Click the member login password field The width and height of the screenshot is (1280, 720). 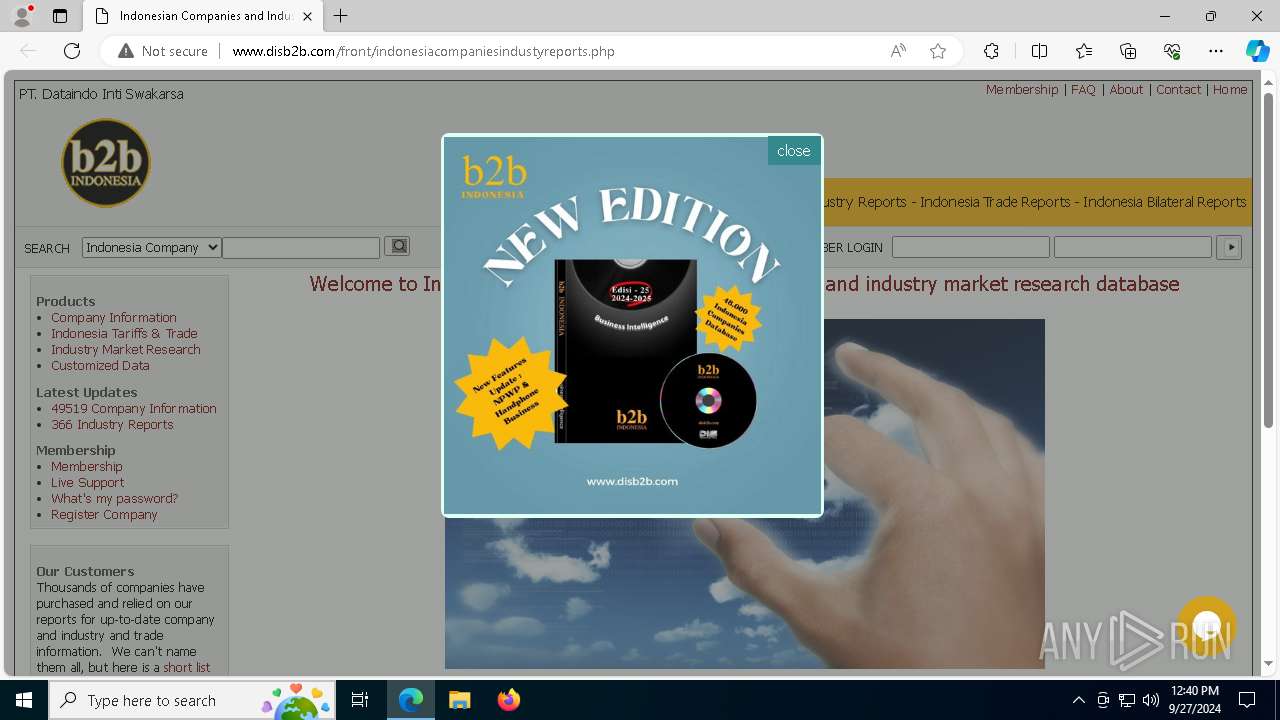coord(1133,247)
